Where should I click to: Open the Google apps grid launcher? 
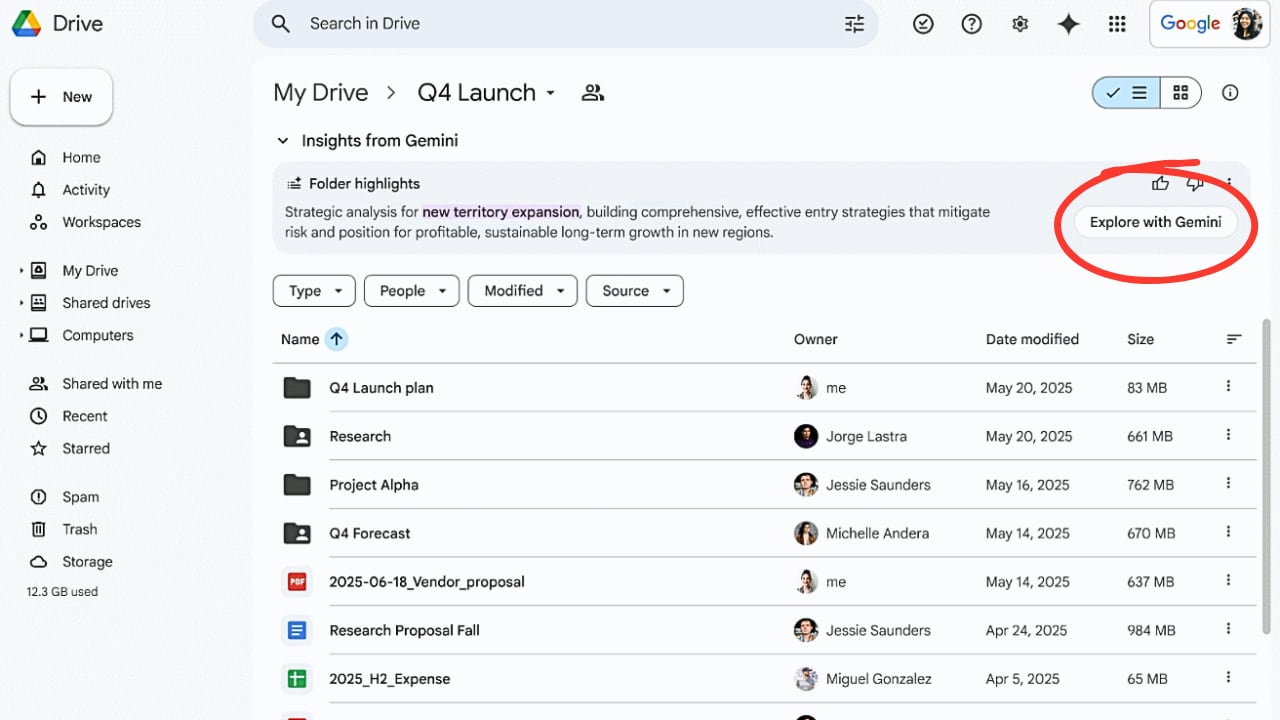tap(1117, 24)
